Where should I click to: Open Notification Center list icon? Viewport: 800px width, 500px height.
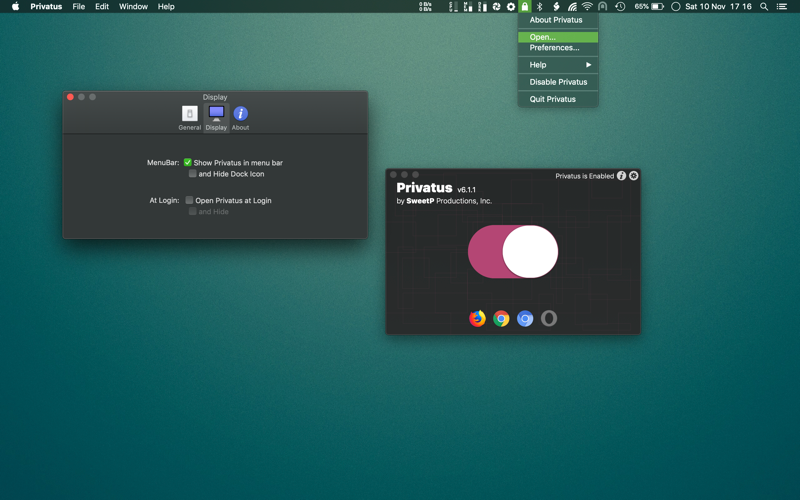coord(782,7)
